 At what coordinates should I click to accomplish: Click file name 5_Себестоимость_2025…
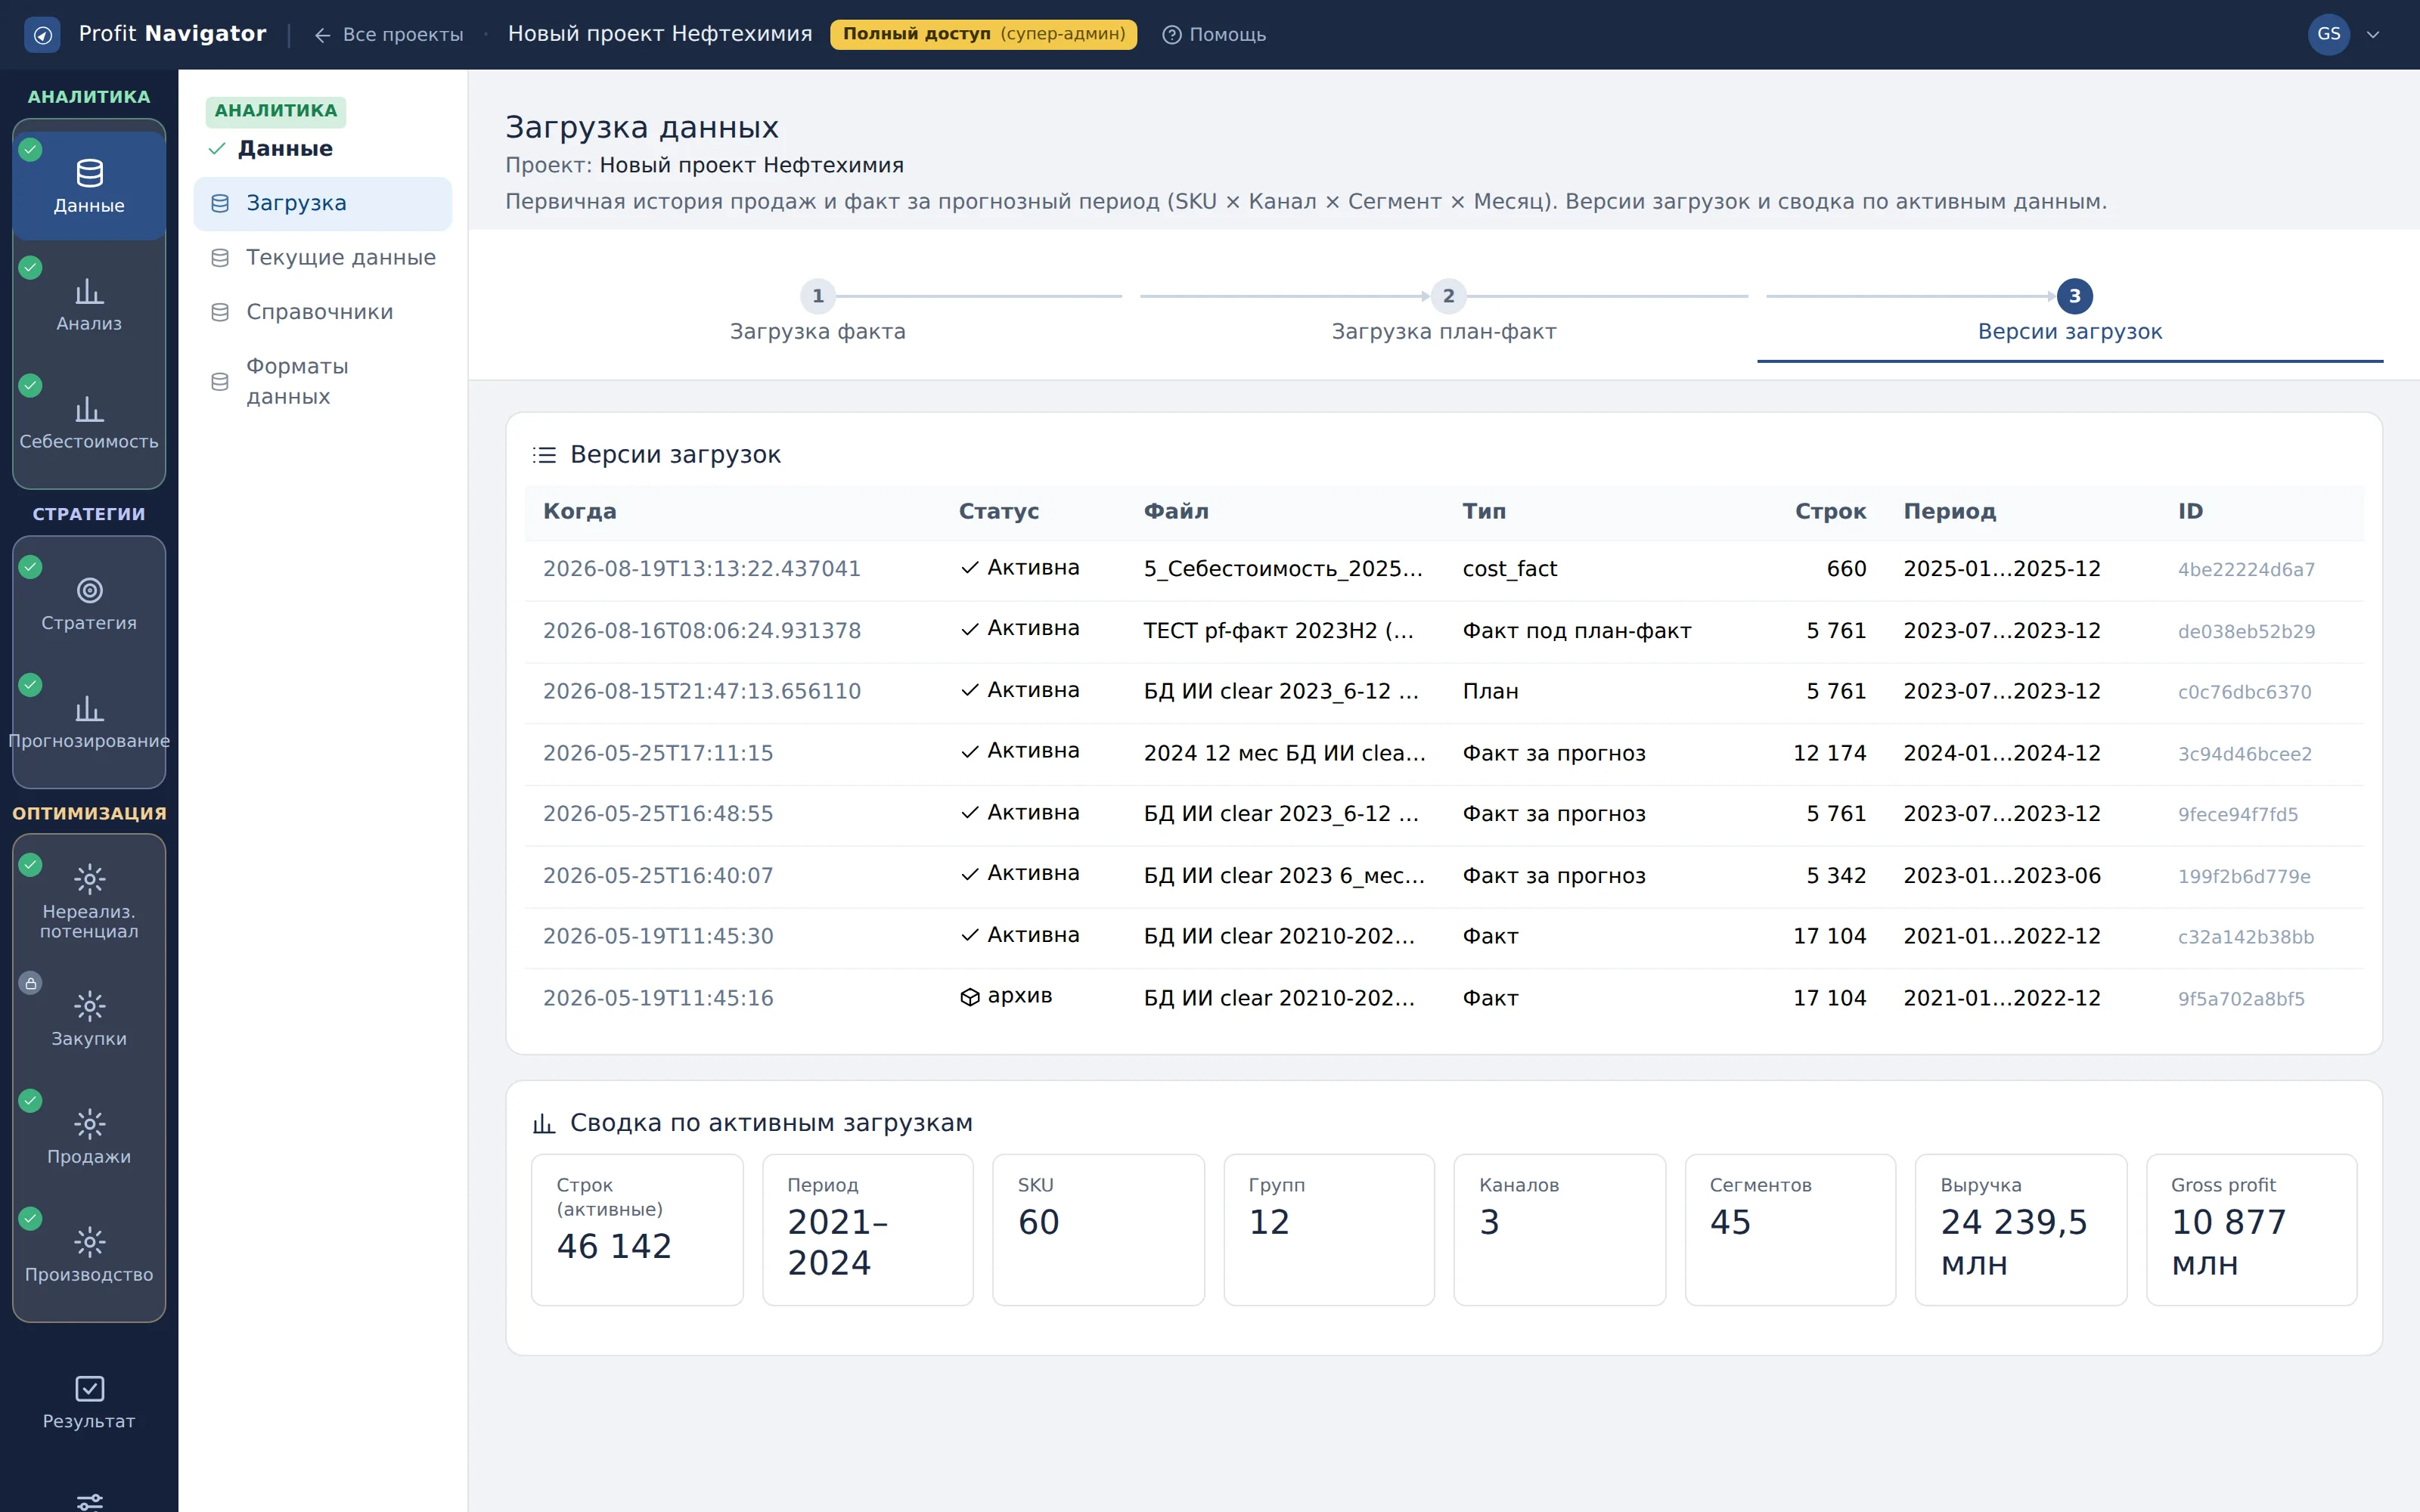tap(1283, 569)
